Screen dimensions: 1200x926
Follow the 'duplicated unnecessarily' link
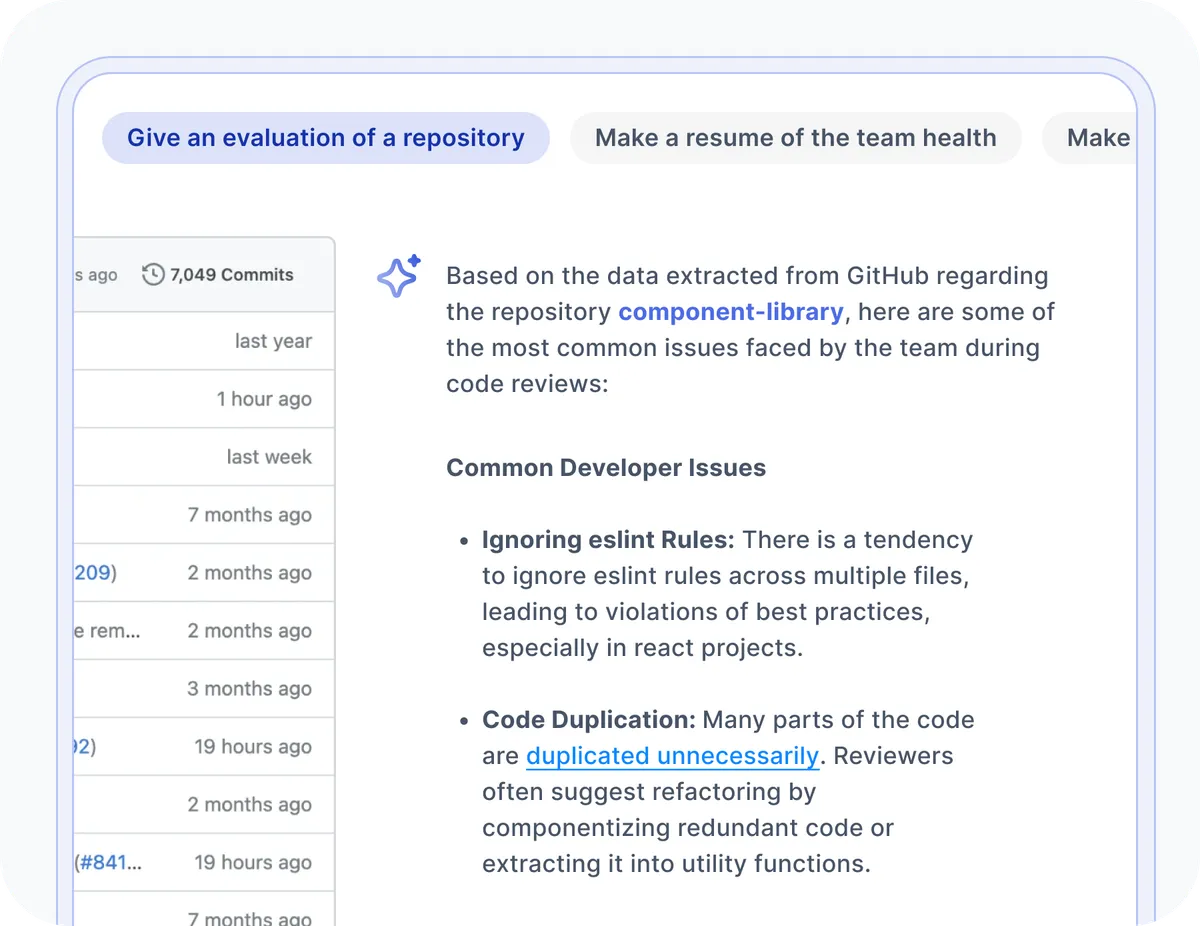[x=673, y=756]
